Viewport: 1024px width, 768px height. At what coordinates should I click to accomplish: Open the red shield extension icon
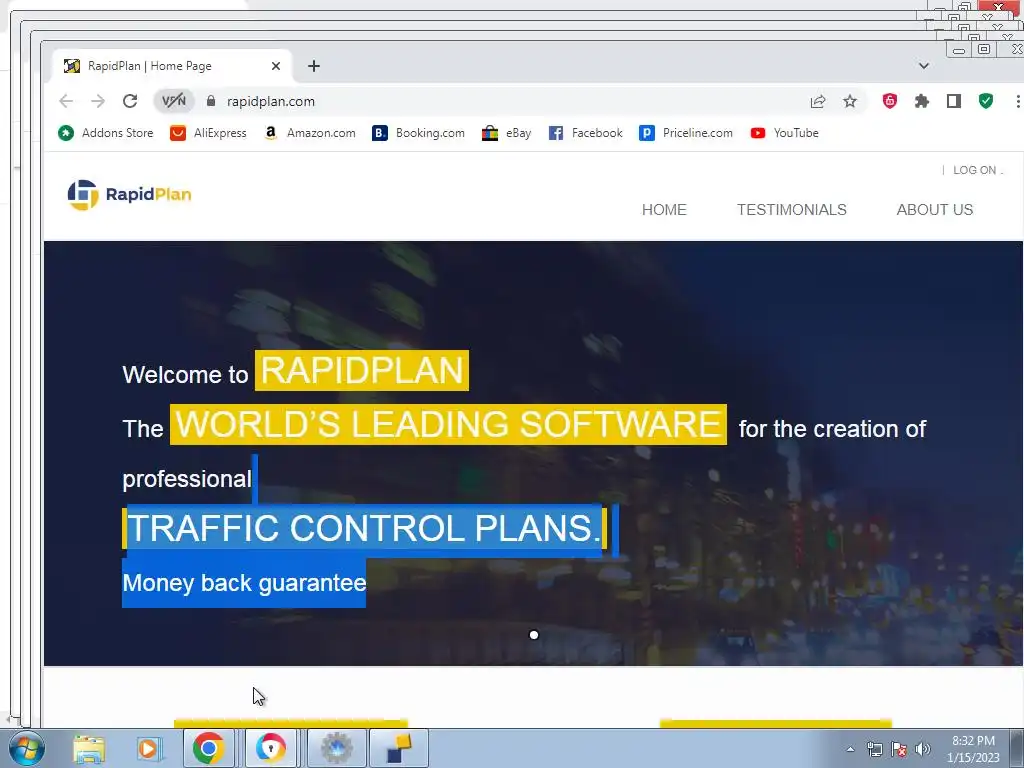889,101
